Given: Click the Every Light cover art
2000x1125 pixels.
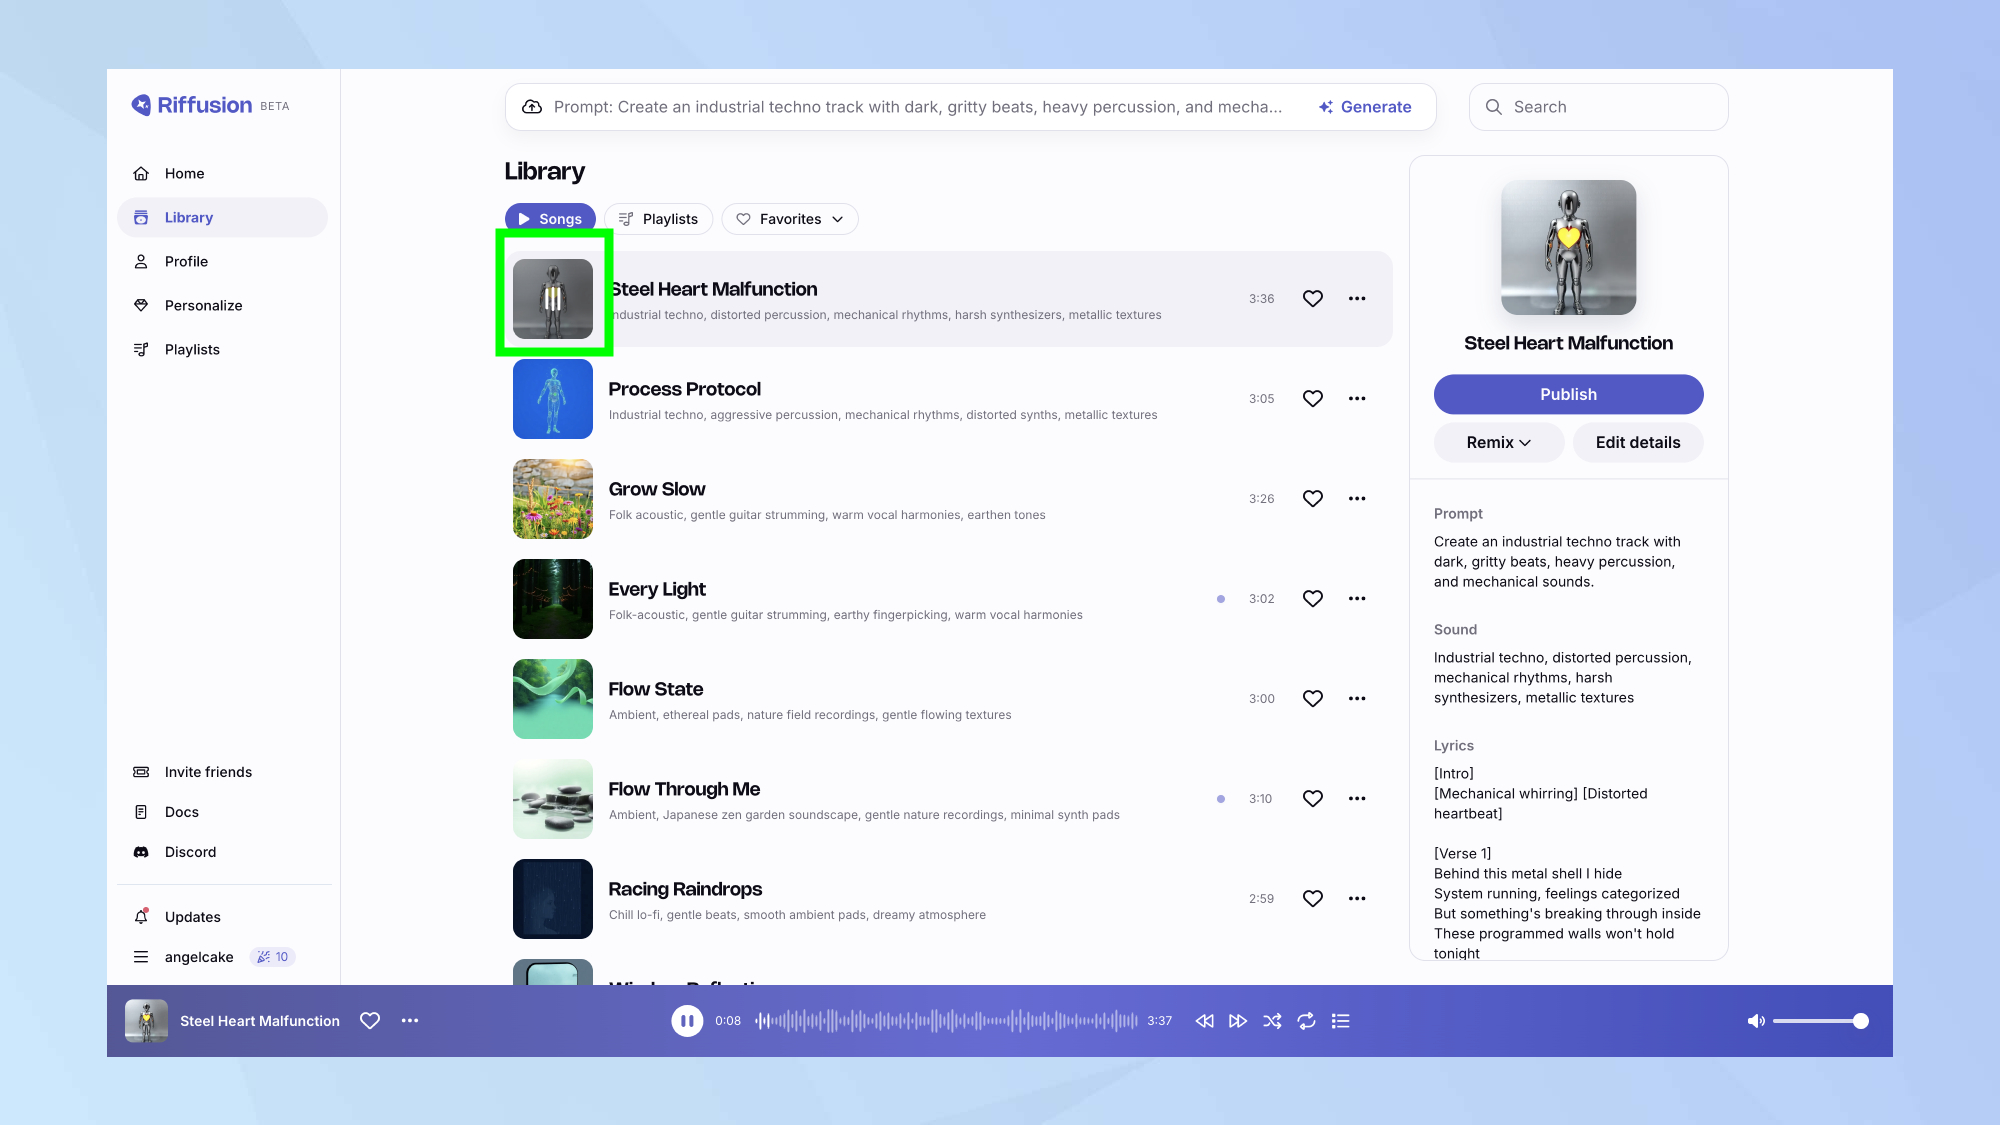Looking at the screenshot, I should click(553, 599).
